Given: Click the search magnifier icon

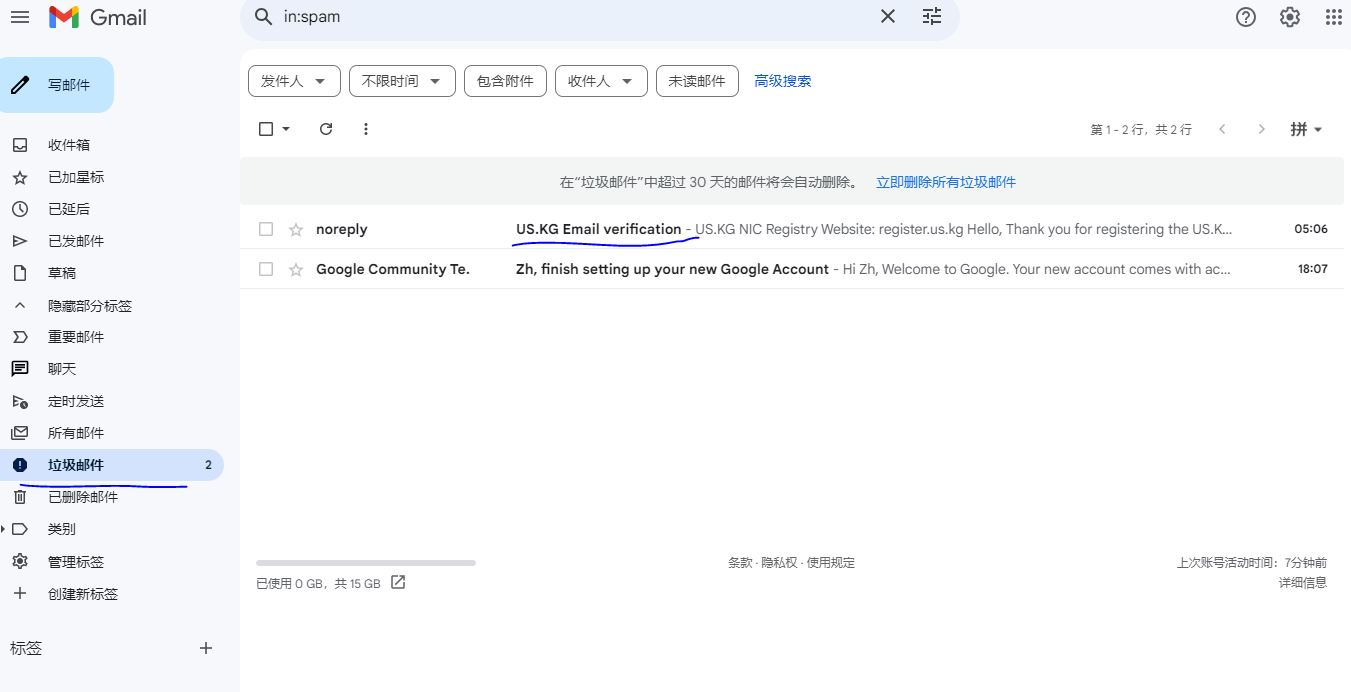Looking at the screenshot, I should click(x=264, y=17).
